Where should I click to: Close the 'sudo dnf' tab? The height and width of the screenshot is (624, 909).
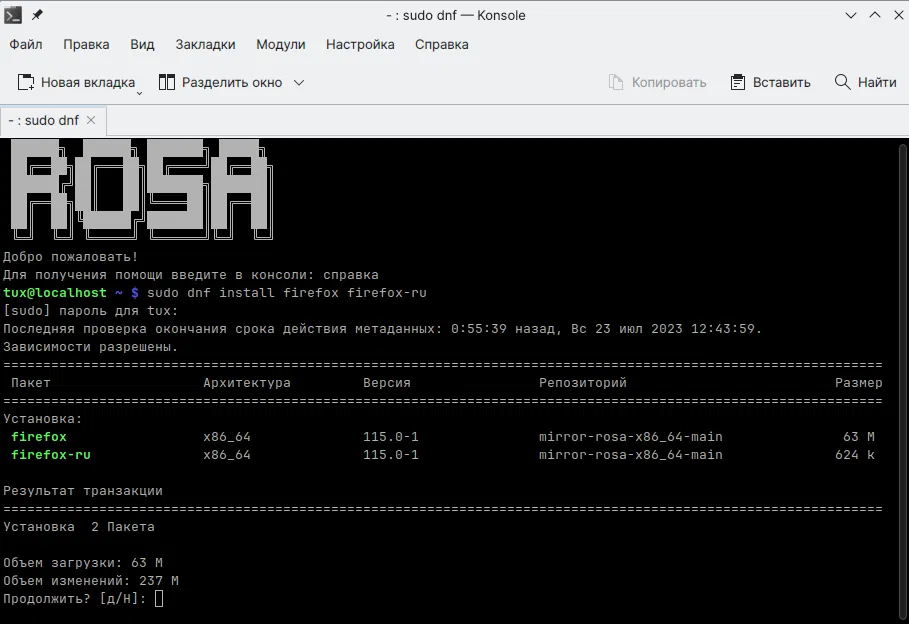[91, 120]
